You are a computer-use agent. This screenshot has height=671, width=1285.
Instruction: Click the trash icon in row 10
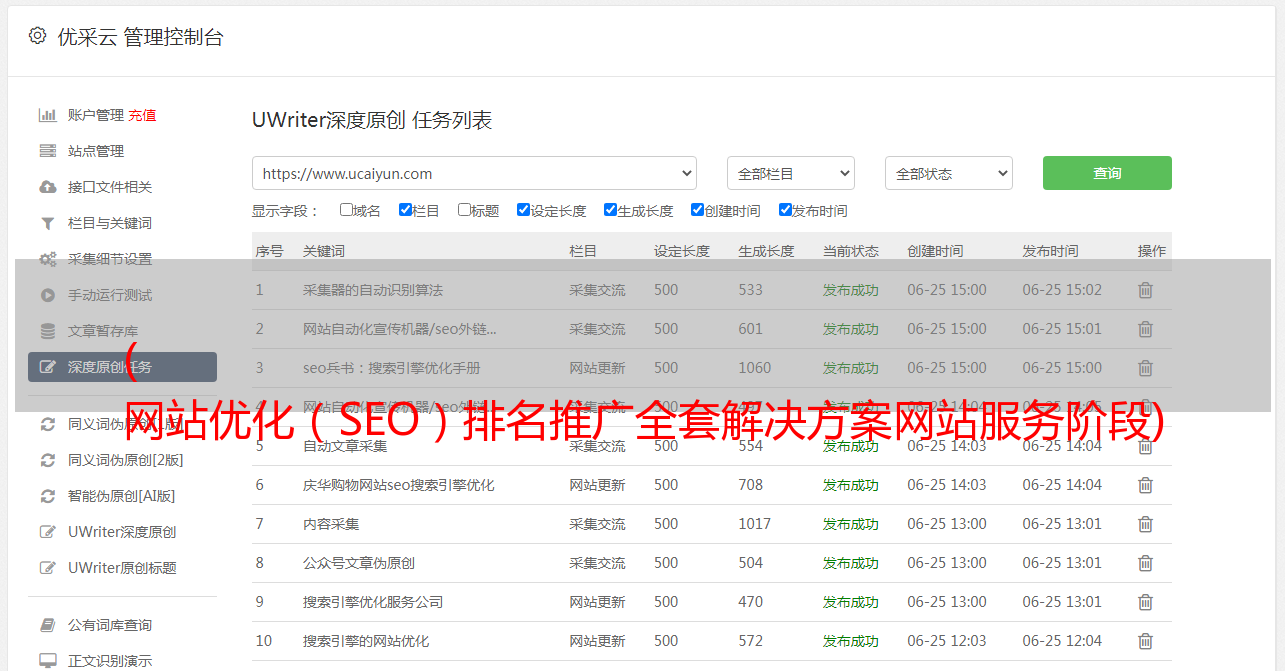tap(1145, 641)
